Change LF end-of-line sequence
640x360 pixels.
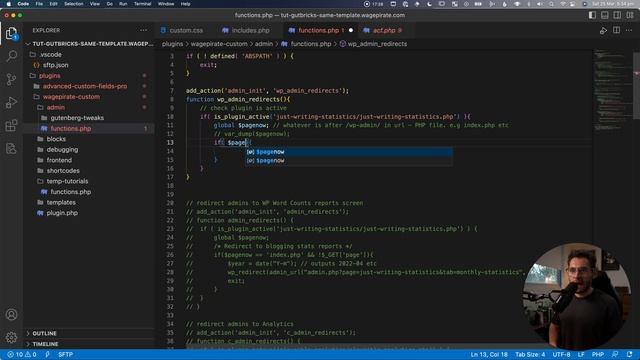pos(581,354)
